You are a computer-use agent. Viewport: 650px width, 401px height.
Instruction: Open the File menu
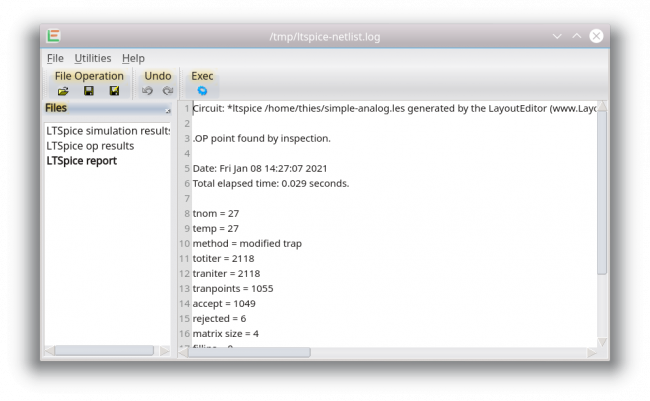click(55, 58)
